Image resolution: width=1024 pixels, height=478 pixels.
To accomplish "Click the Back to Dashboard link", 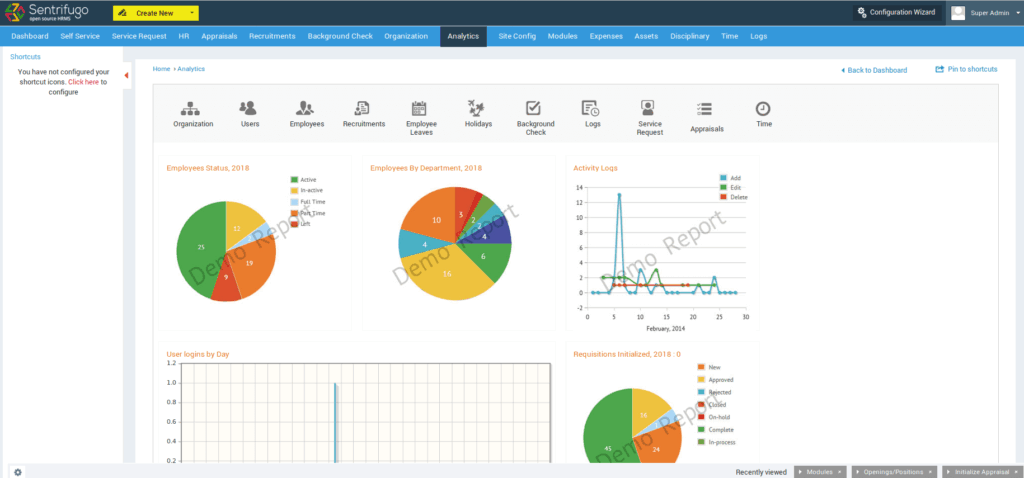I will pyautogui.click(x=874, y=70).
